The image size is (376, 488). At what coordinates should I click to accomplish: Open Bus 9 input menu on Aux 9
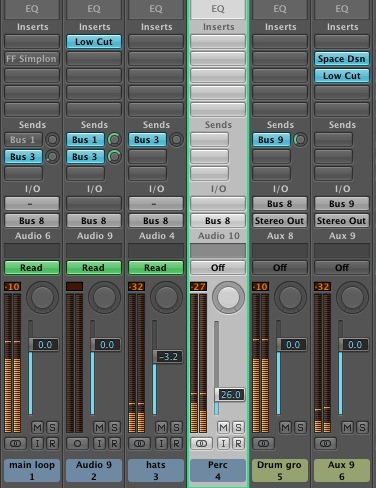point(342,204)
